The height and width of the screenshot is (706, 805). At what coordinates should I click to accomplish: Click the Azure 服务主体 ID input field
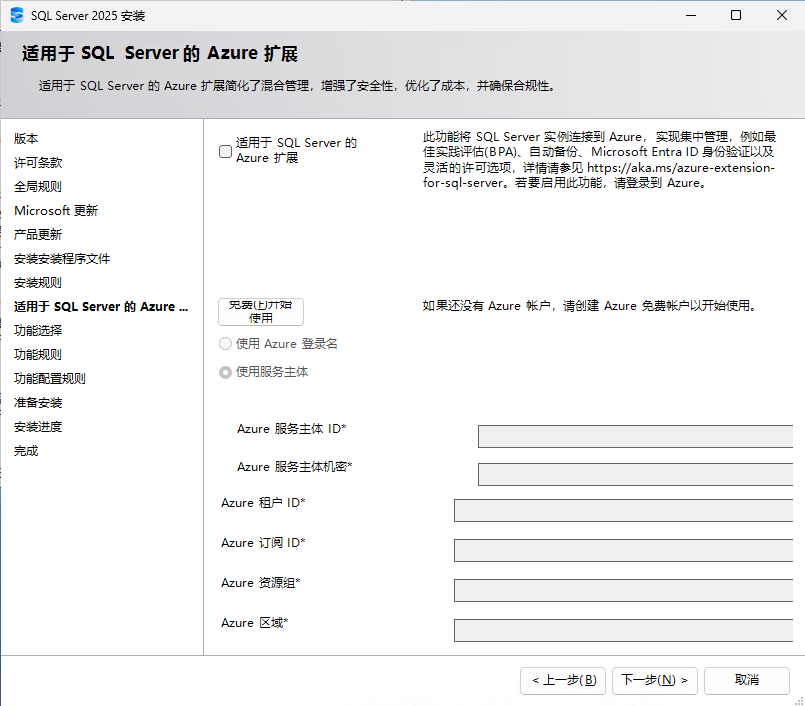pyautogui.click(x=636, y=436)
